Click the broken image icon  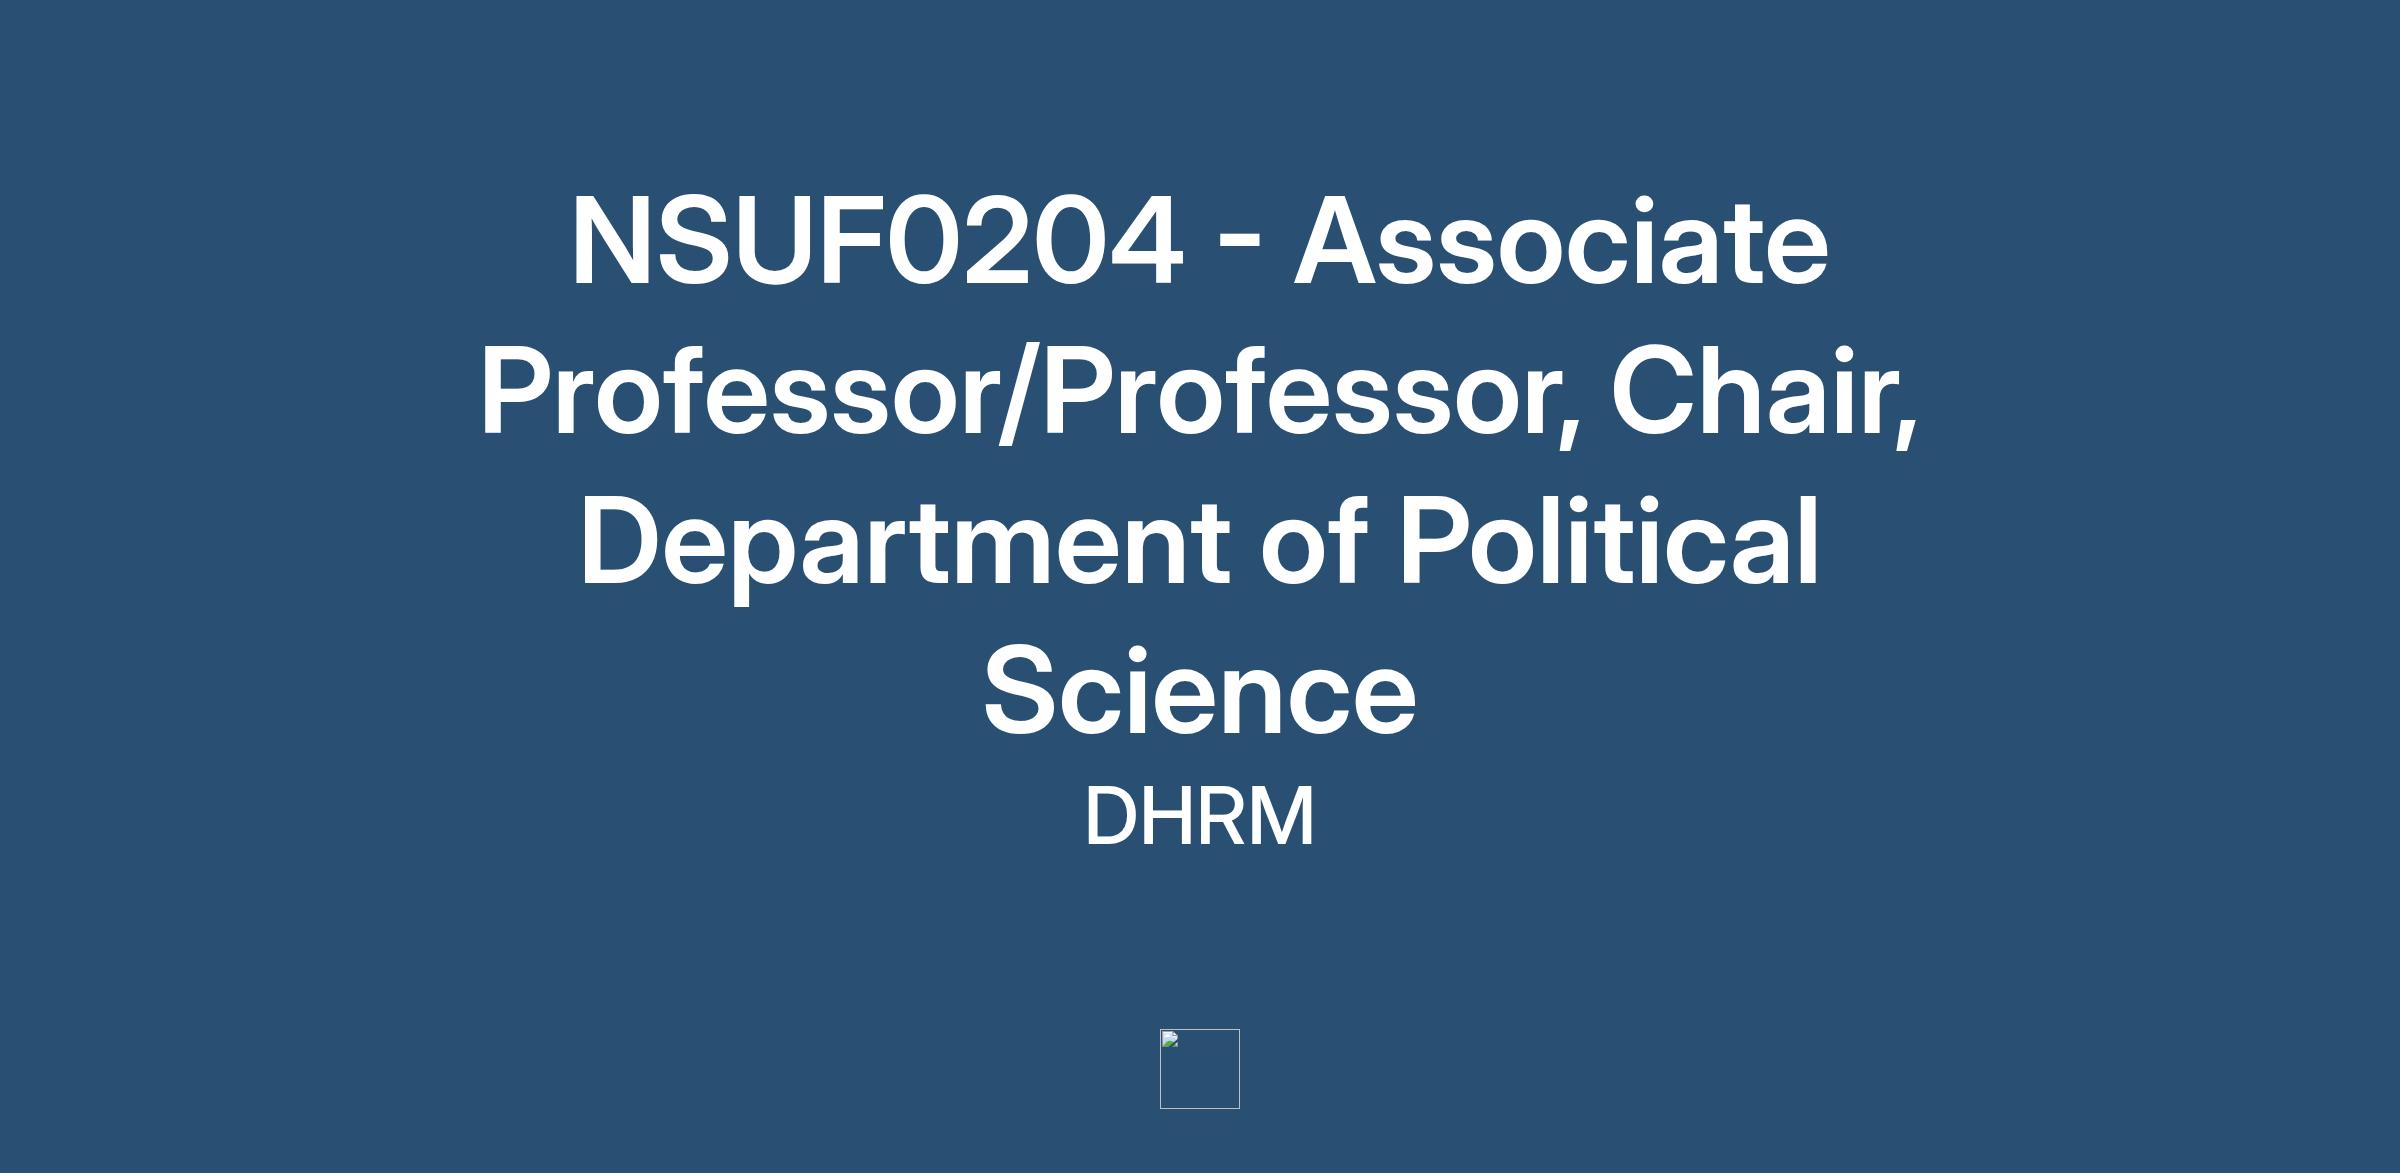click(1170, 1040)
